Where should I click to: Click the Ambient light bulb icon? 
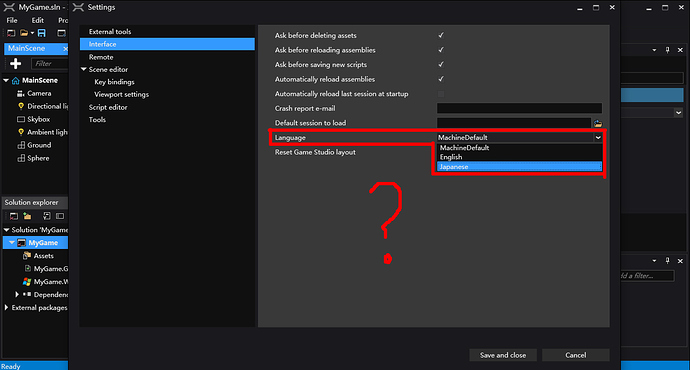(x=21, y=132)
